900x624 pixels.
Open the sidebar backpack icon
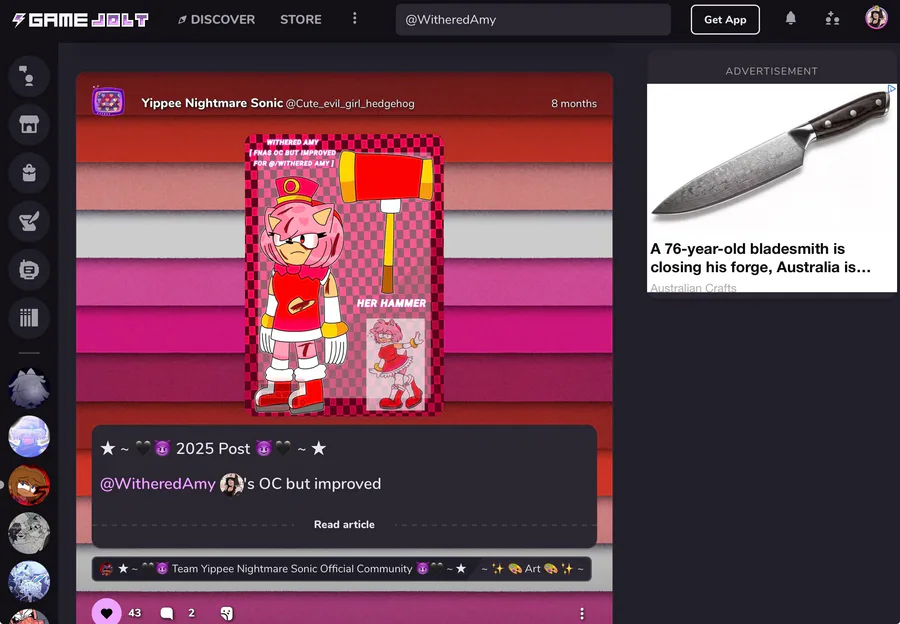click(x=29, y=173)
